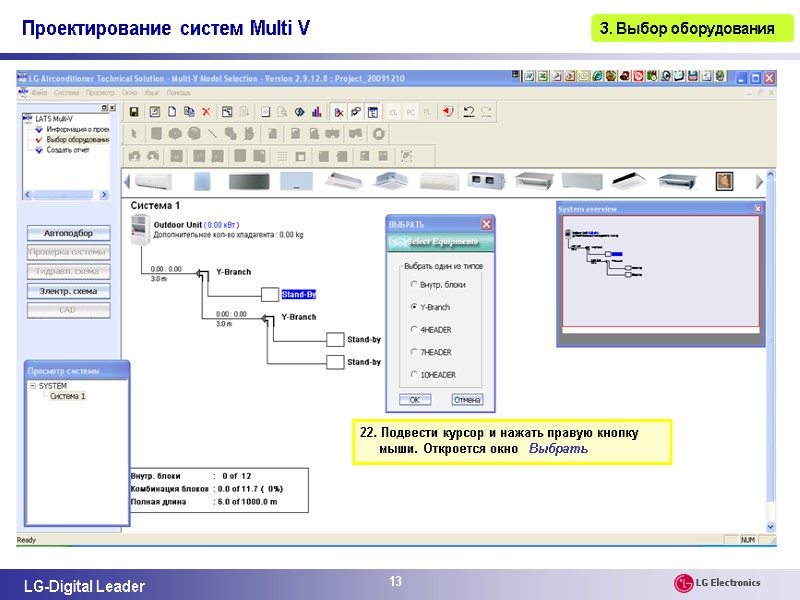This screenshot has width=800, height=600.
Task: Open the Язык menu
Action: [152, 93]
